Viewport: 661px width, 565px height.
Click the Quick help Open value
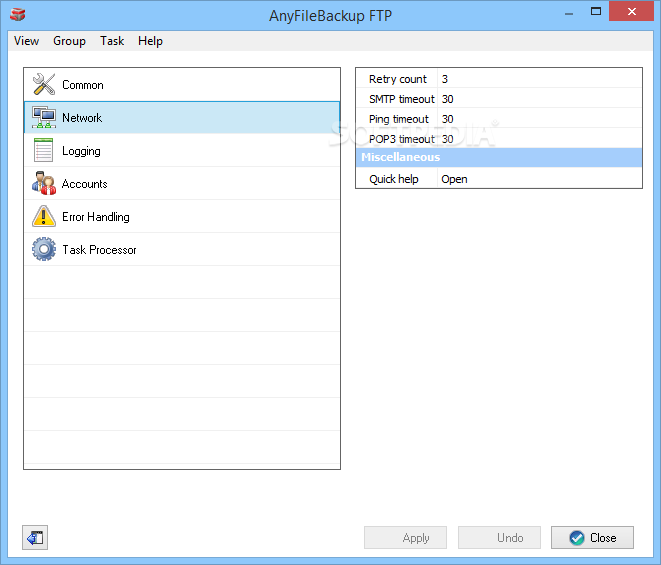[x=540, y=179]
